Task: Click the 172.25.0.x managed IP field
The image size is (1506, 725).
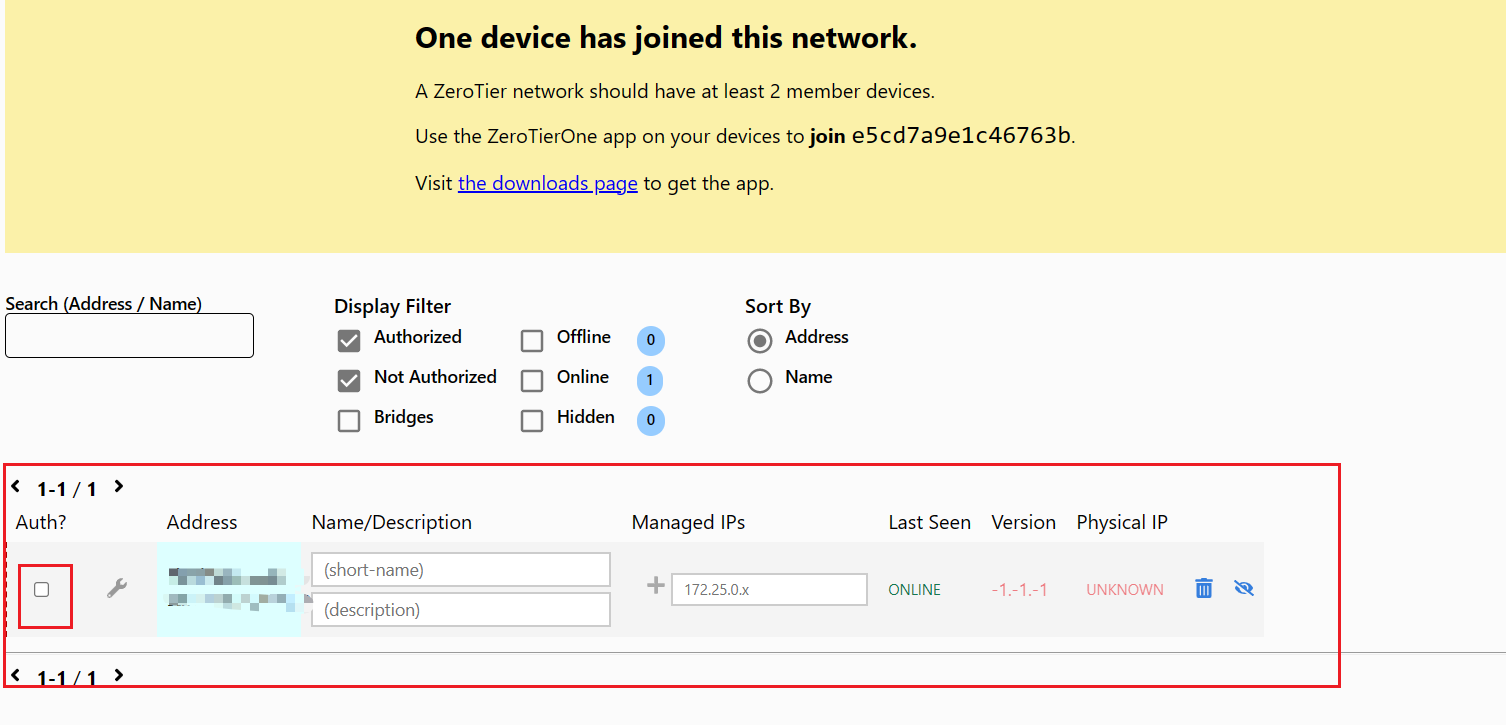Action: pyautogui.click(x=769, y=590)
